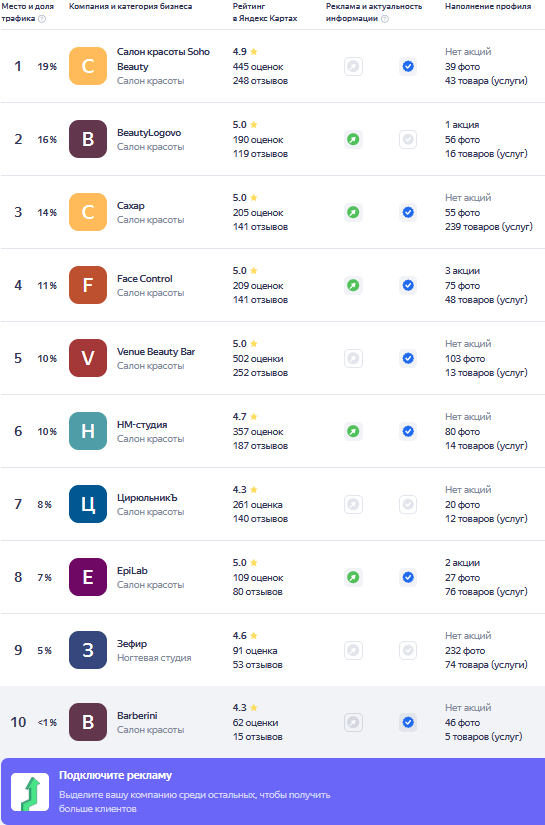The height and width of the screenshot is (825, 545).
Task: Open help icon beside 'информации' column header
Action: 385,18
